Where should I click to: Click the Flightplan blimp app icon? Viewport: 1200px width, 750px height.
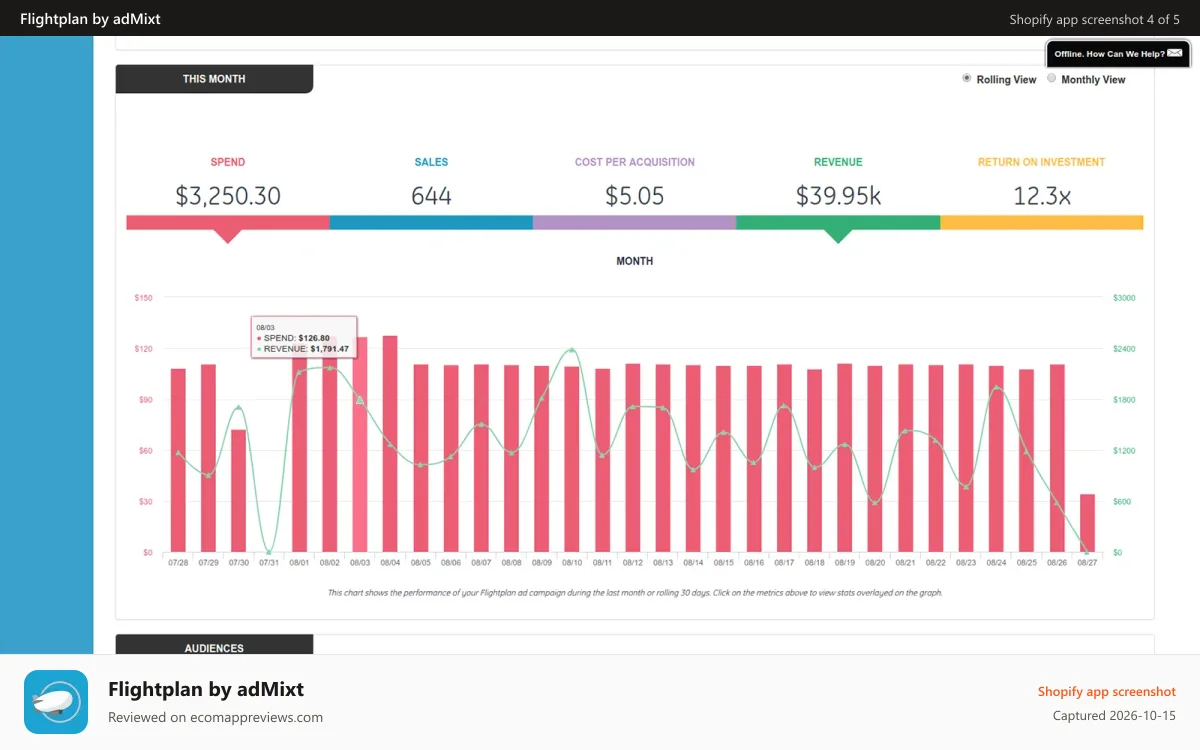[x=56, y=702]
